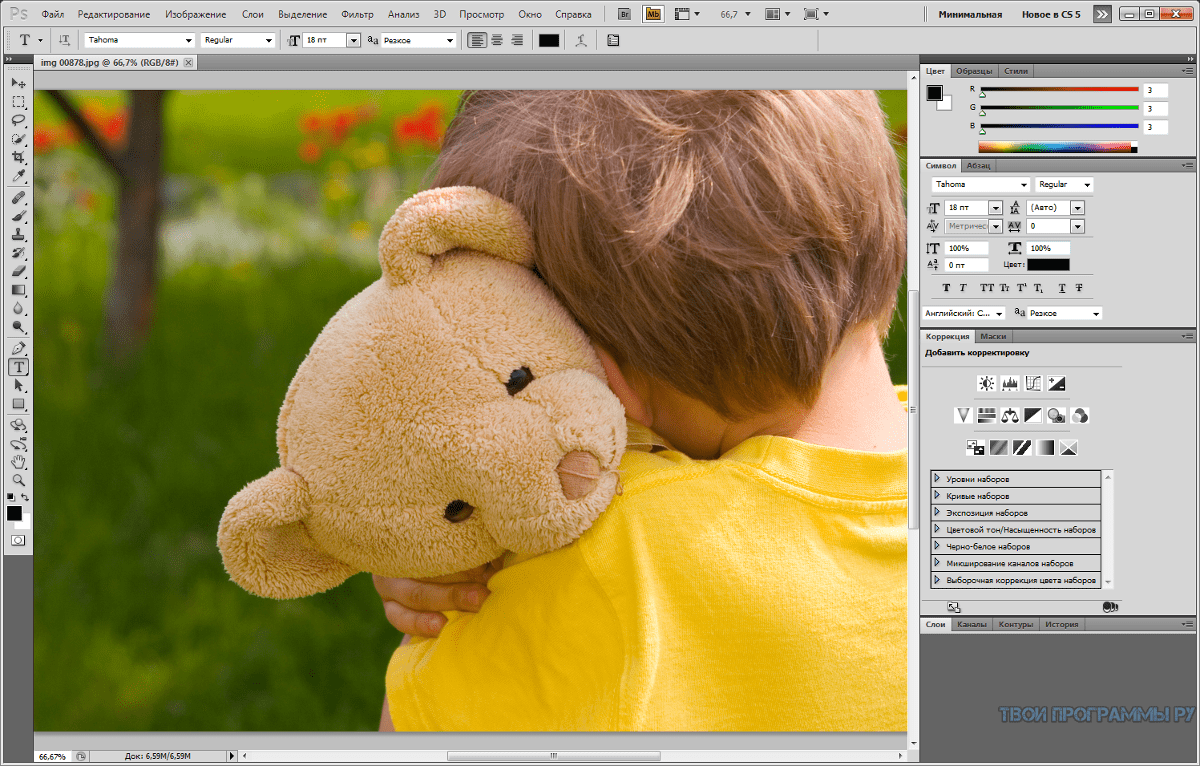Click the color spectrum ramp in Цвет panel
1200x766 pixels.
click(1058, 147)
